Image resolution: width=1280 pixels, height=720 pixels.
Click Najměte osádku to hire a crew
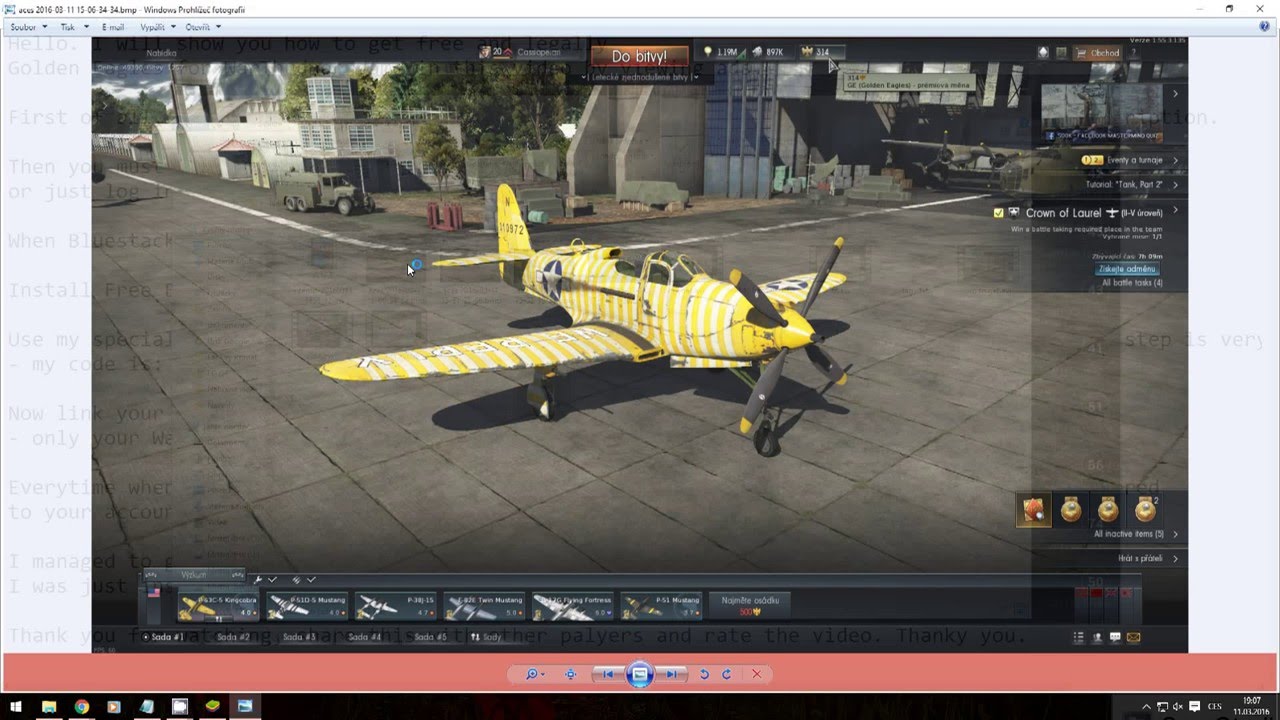click(x=750, y=604)
